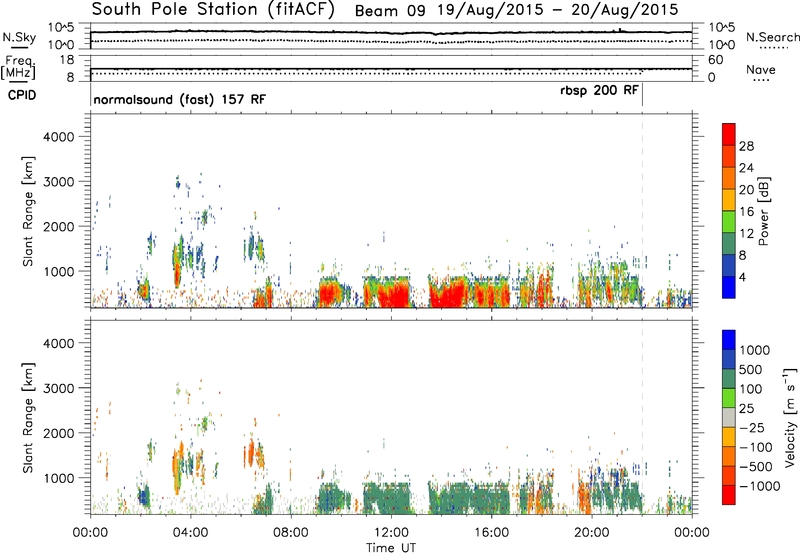Click the '18' frequency axis value
Viewport: 800px width, 554px height.
point(67,60)
